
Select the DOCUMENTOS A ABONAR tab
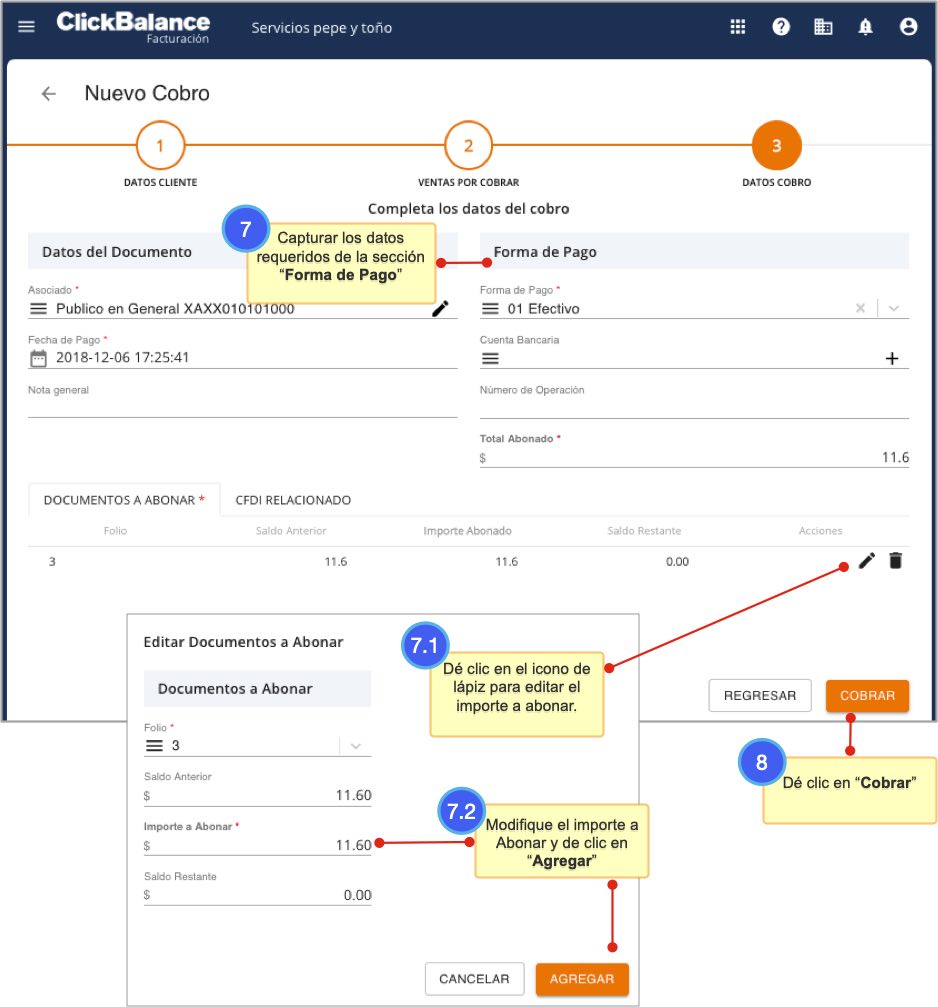pos(124,500)
